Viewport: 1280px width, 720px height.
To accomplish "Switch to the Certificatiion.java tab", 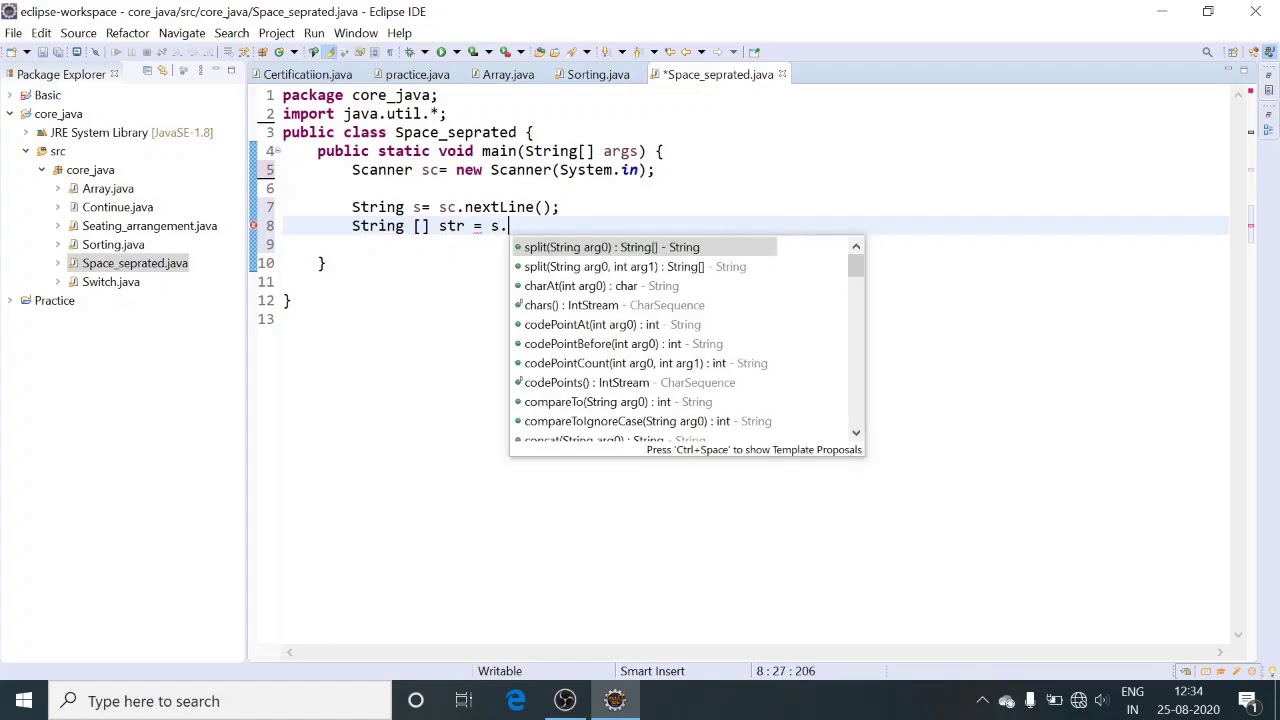I will (x=301, y=74).
